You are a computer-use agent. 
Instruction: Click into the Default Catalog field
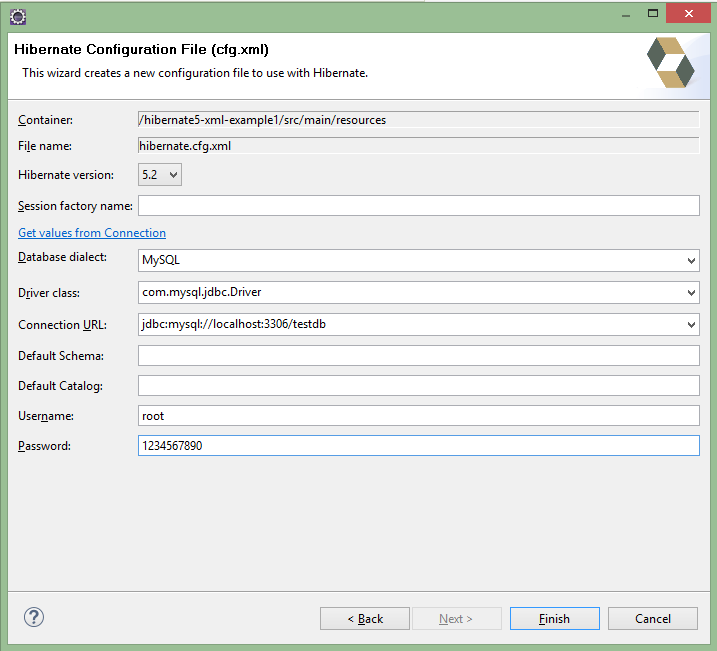click(x=419, y=385)
